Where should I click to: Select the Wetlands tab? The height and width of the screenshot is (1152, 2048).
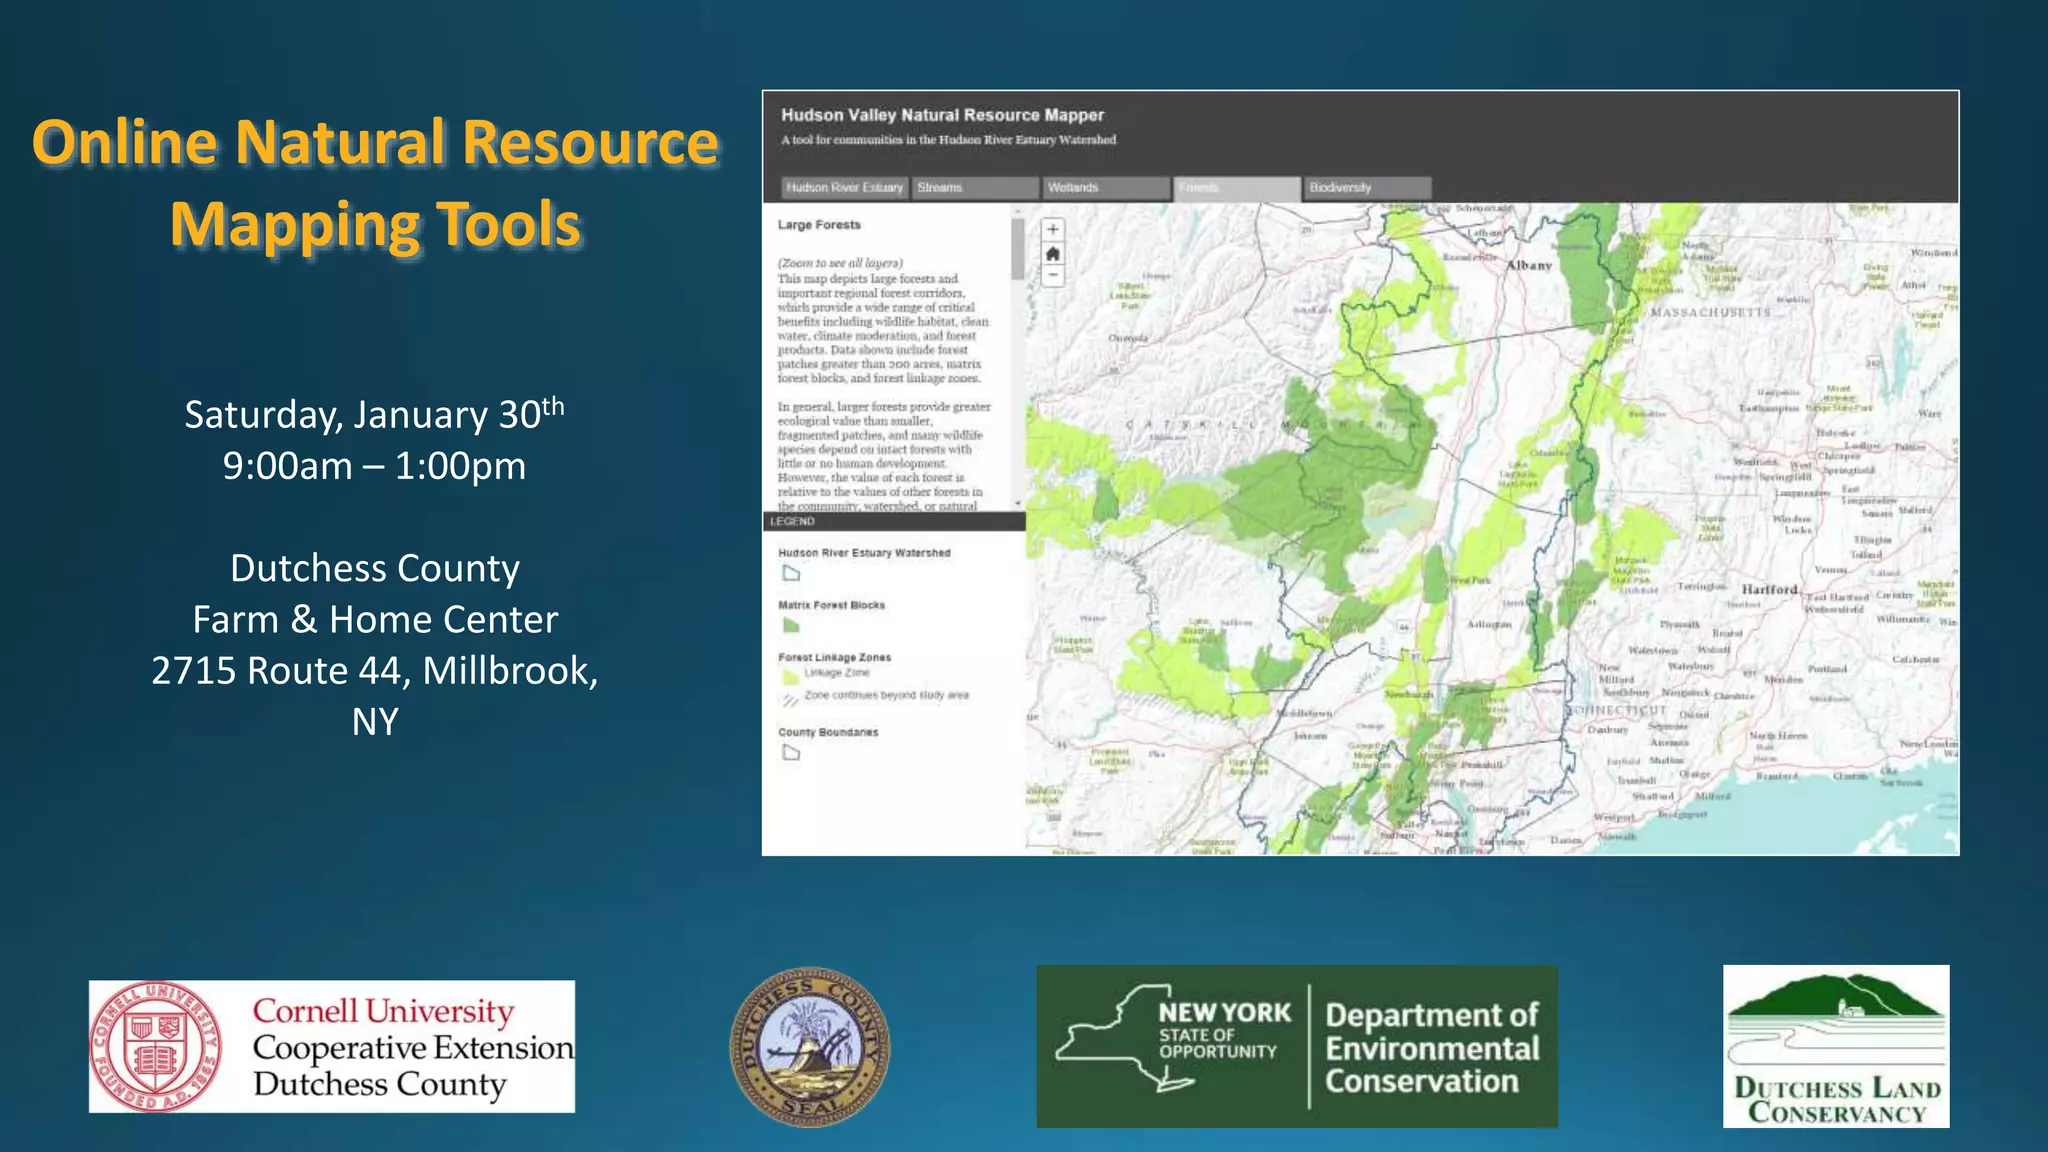pos(1106,188)
